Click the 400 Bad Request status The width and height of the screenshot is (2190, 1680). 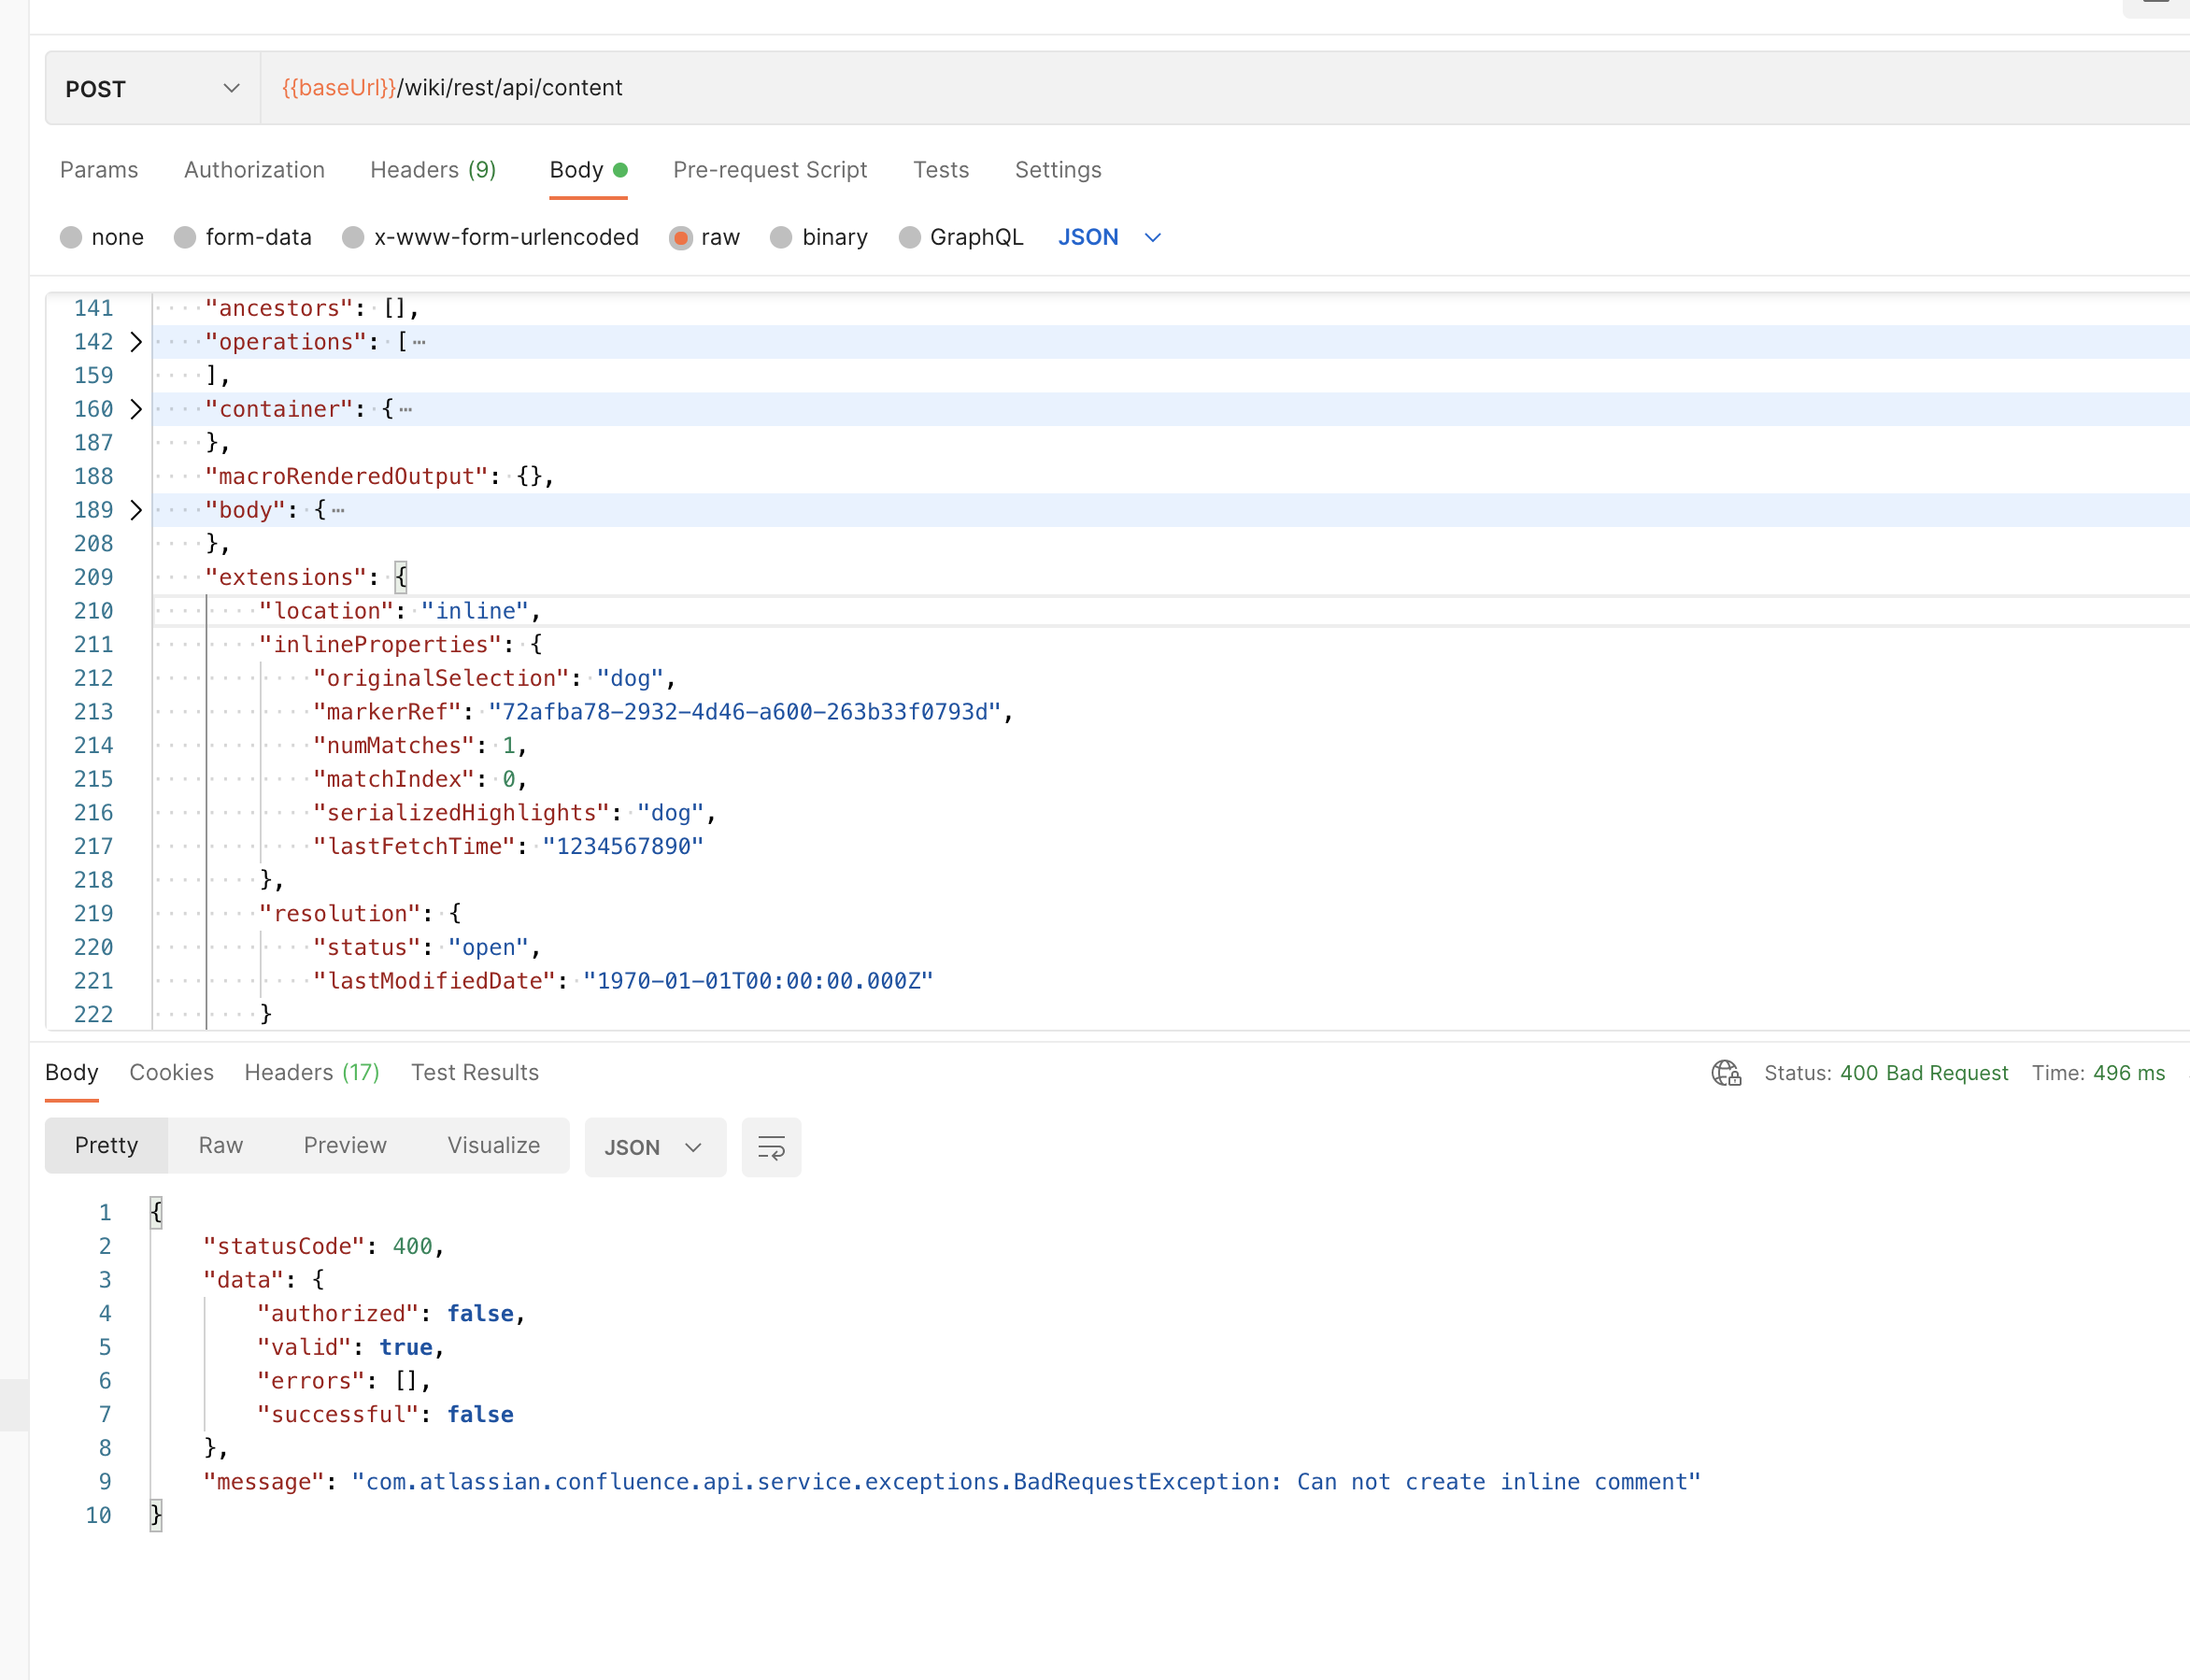[1924, 1073]
